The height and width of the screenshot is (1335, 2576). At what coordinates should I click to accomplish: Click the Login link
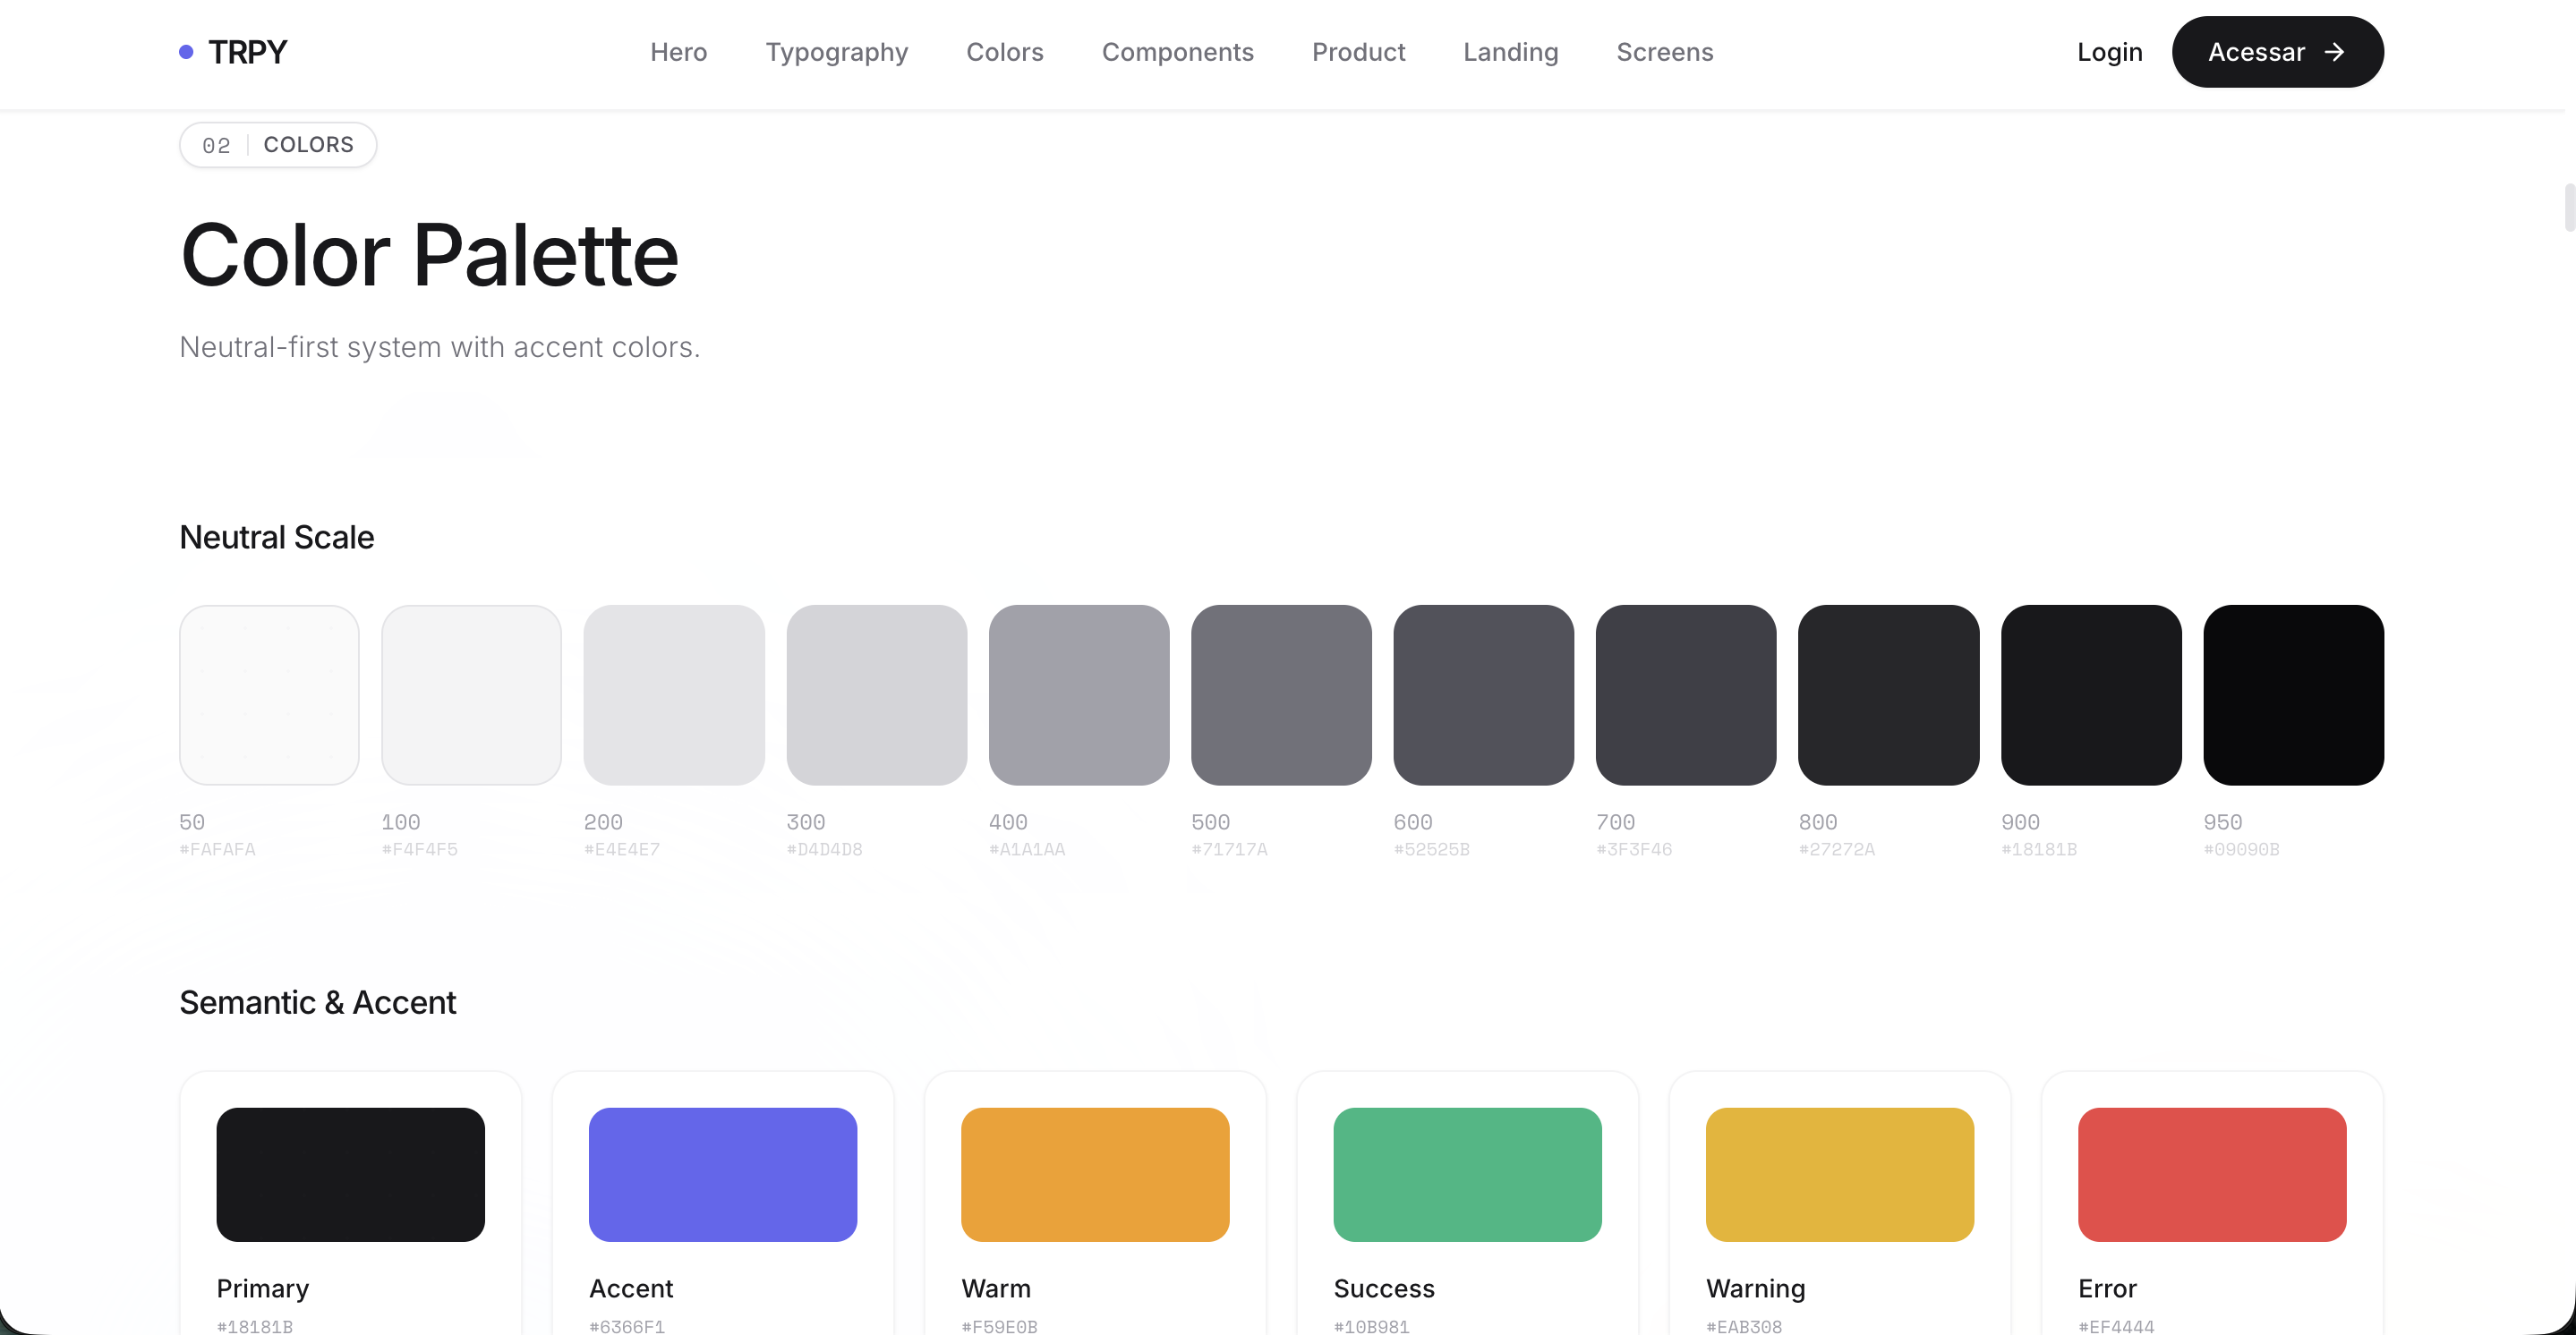[x=2109, y=52]
